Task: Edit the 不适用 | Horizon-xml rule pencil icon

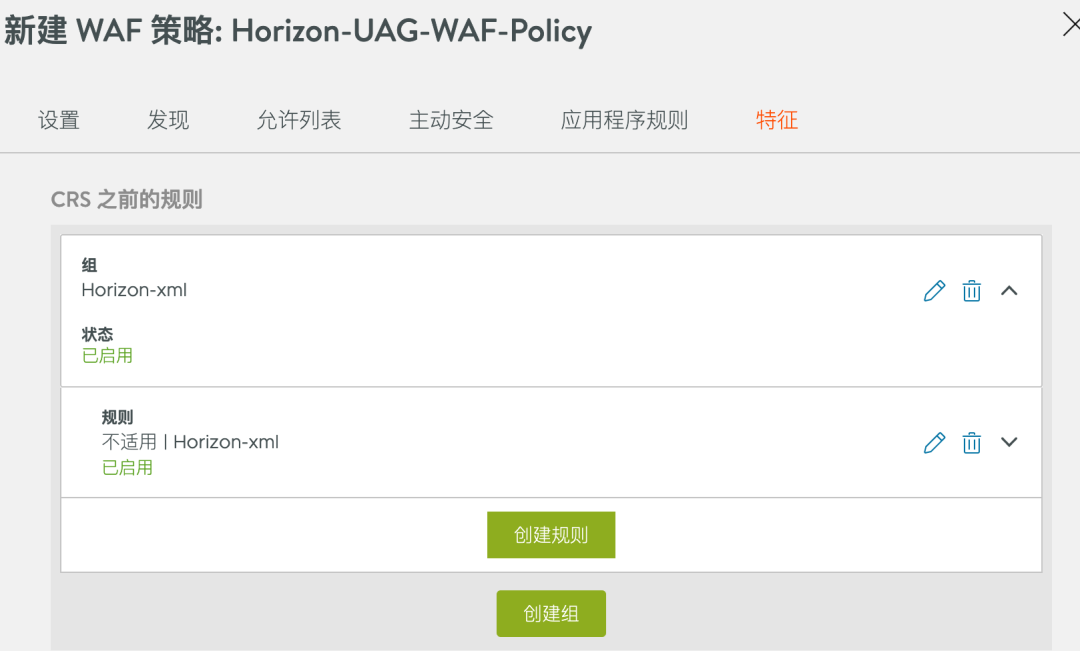Action: point(934,443)
